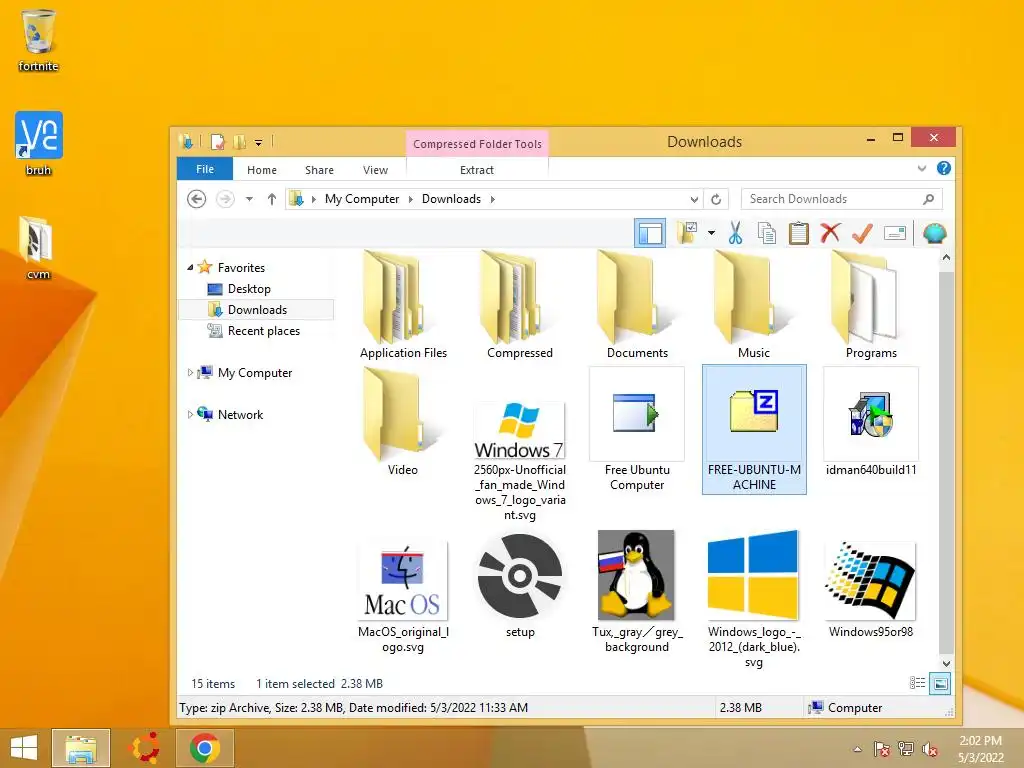The height and width of the screenshot is (768, 1024).
Task: Select Network in the navigation pane
Action: tap(240, 414)
